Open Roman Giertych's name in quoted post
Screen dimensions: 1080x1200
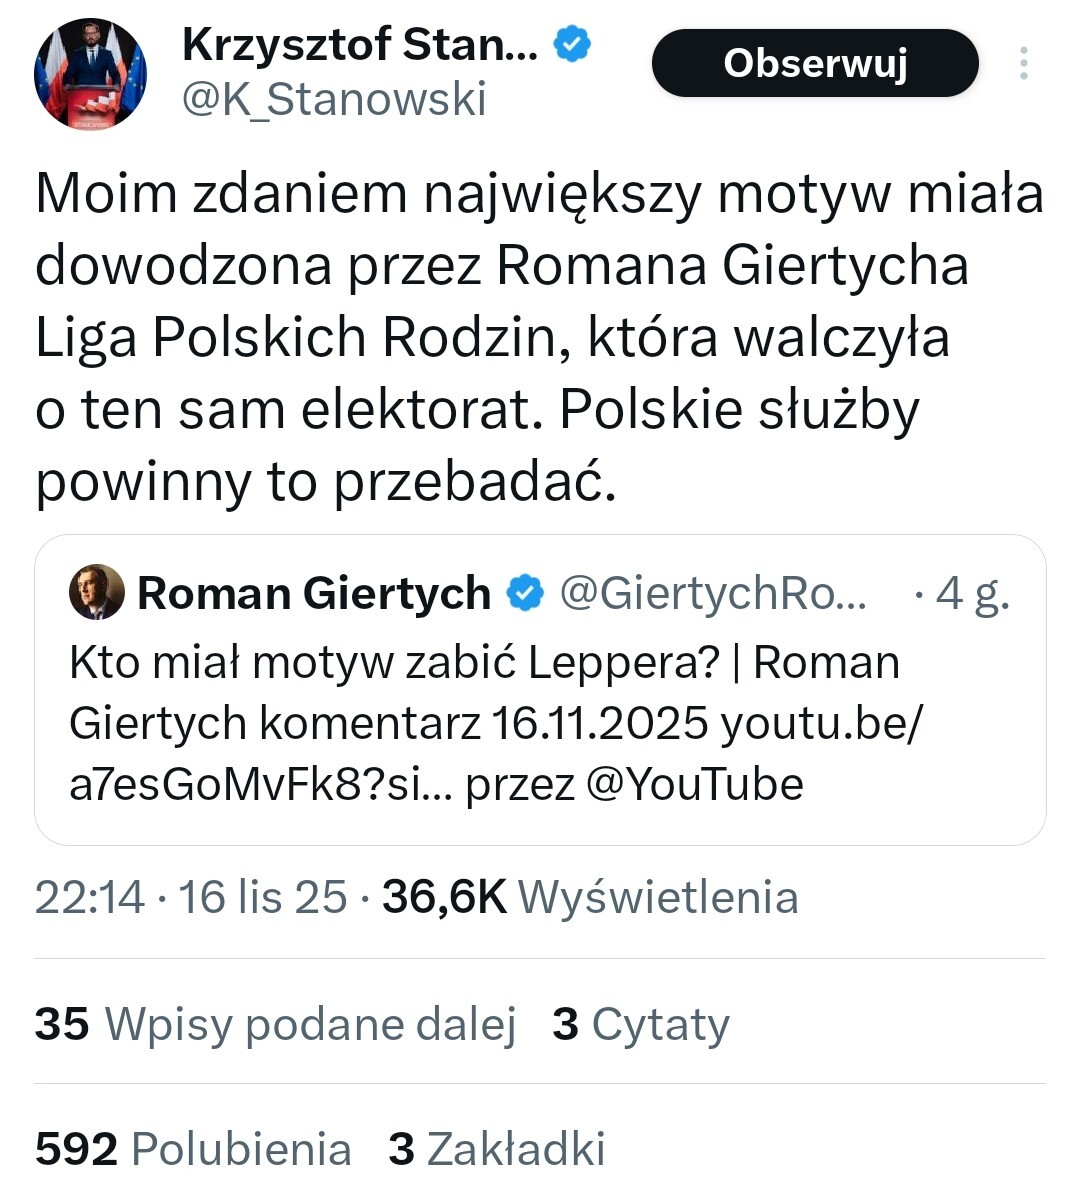(314, 593)
